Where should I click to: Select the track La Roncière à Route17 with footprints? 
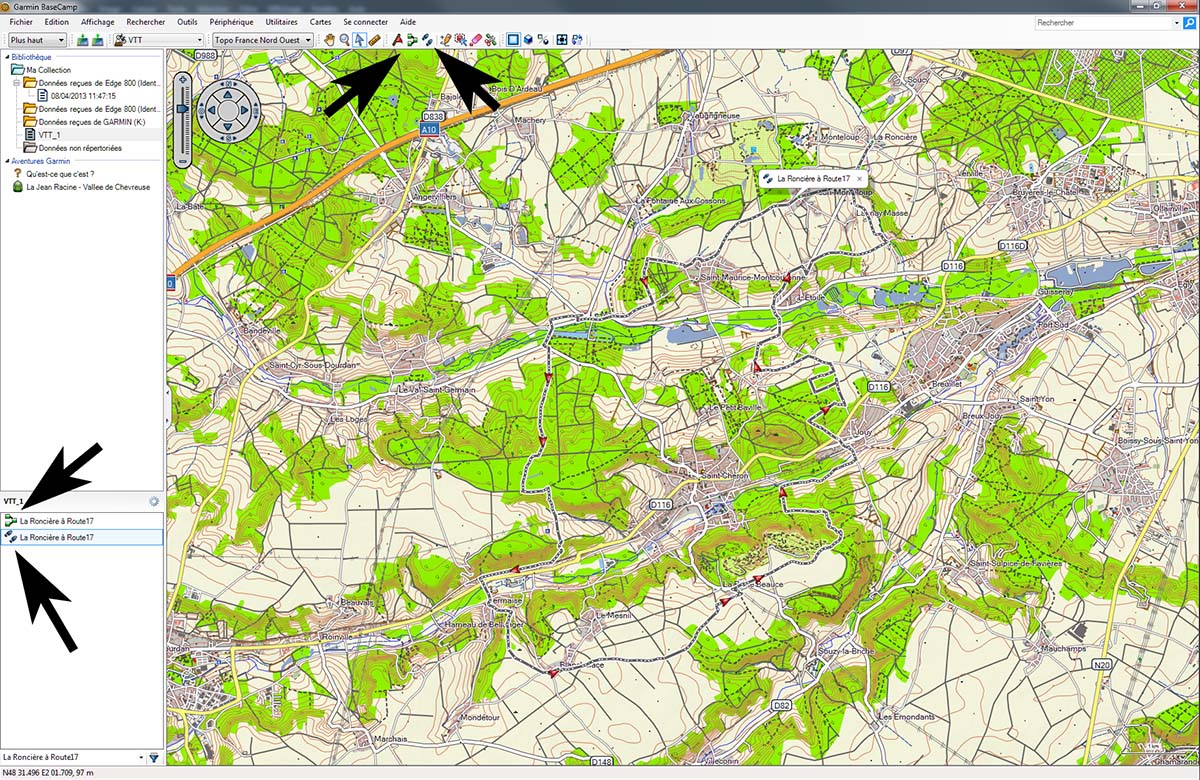82,537
